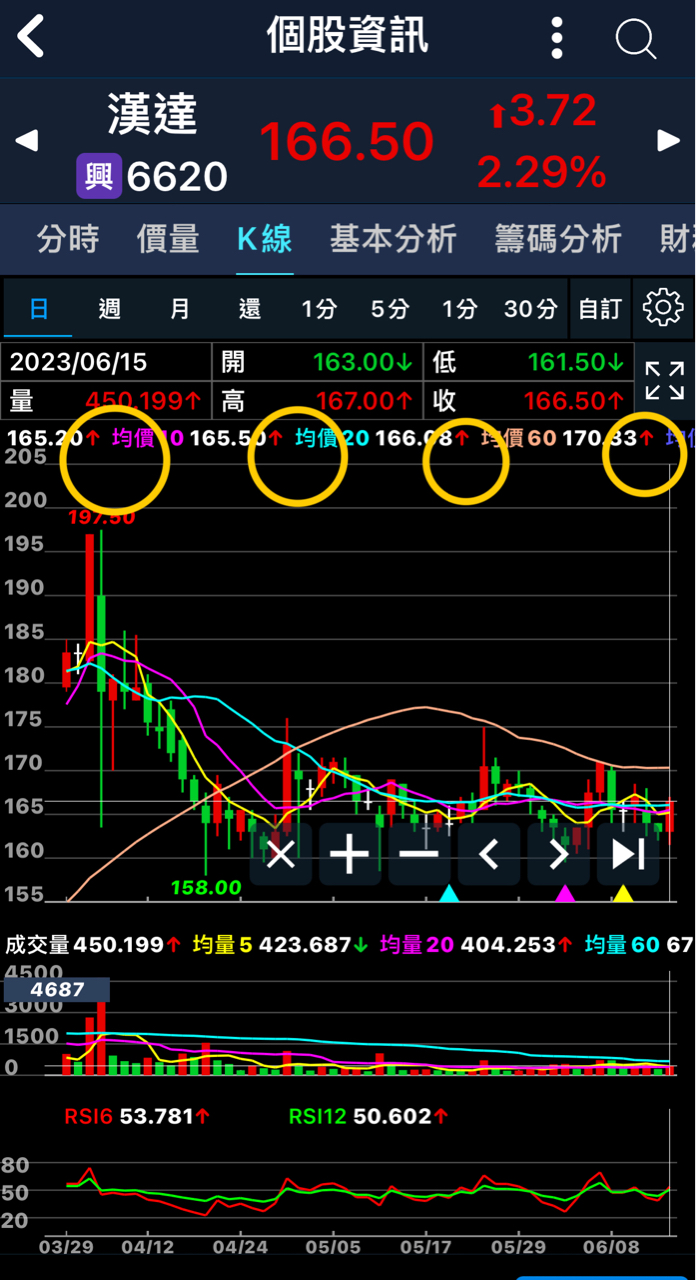The height and width of the screenshot is (1280, 696).
Task: Move crosshair to previous candle
Action: tap(489, 854)
